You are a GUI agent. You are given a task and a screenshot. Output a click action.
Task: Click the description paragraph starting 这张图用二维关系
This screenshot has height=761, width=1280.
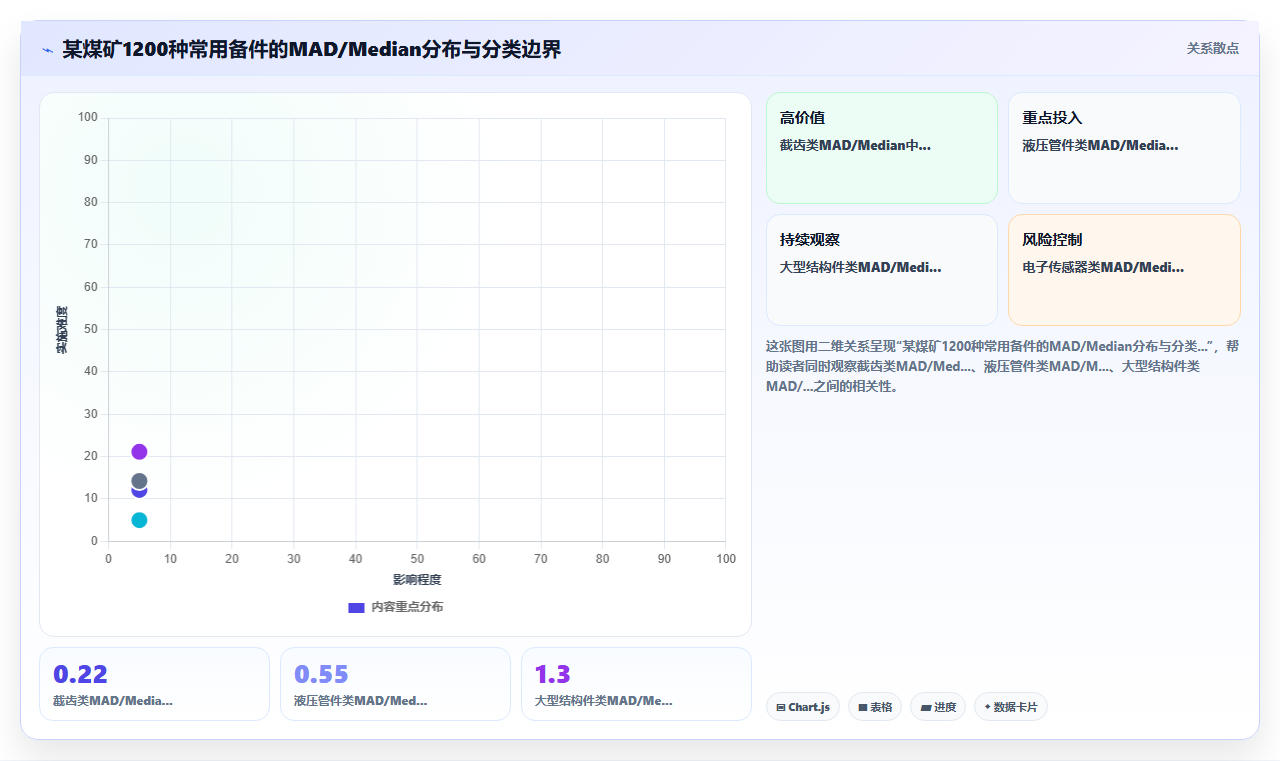tap(1003, 366)
